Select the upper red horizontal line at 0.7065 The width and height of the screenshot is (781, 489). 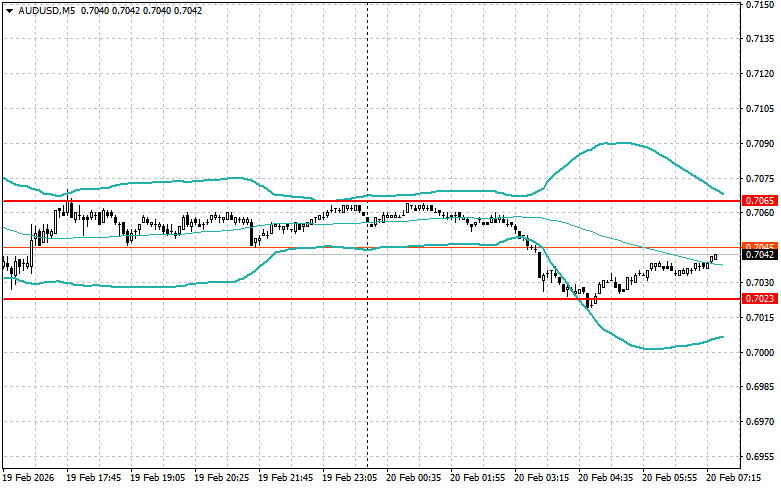[x=371, y=201]
